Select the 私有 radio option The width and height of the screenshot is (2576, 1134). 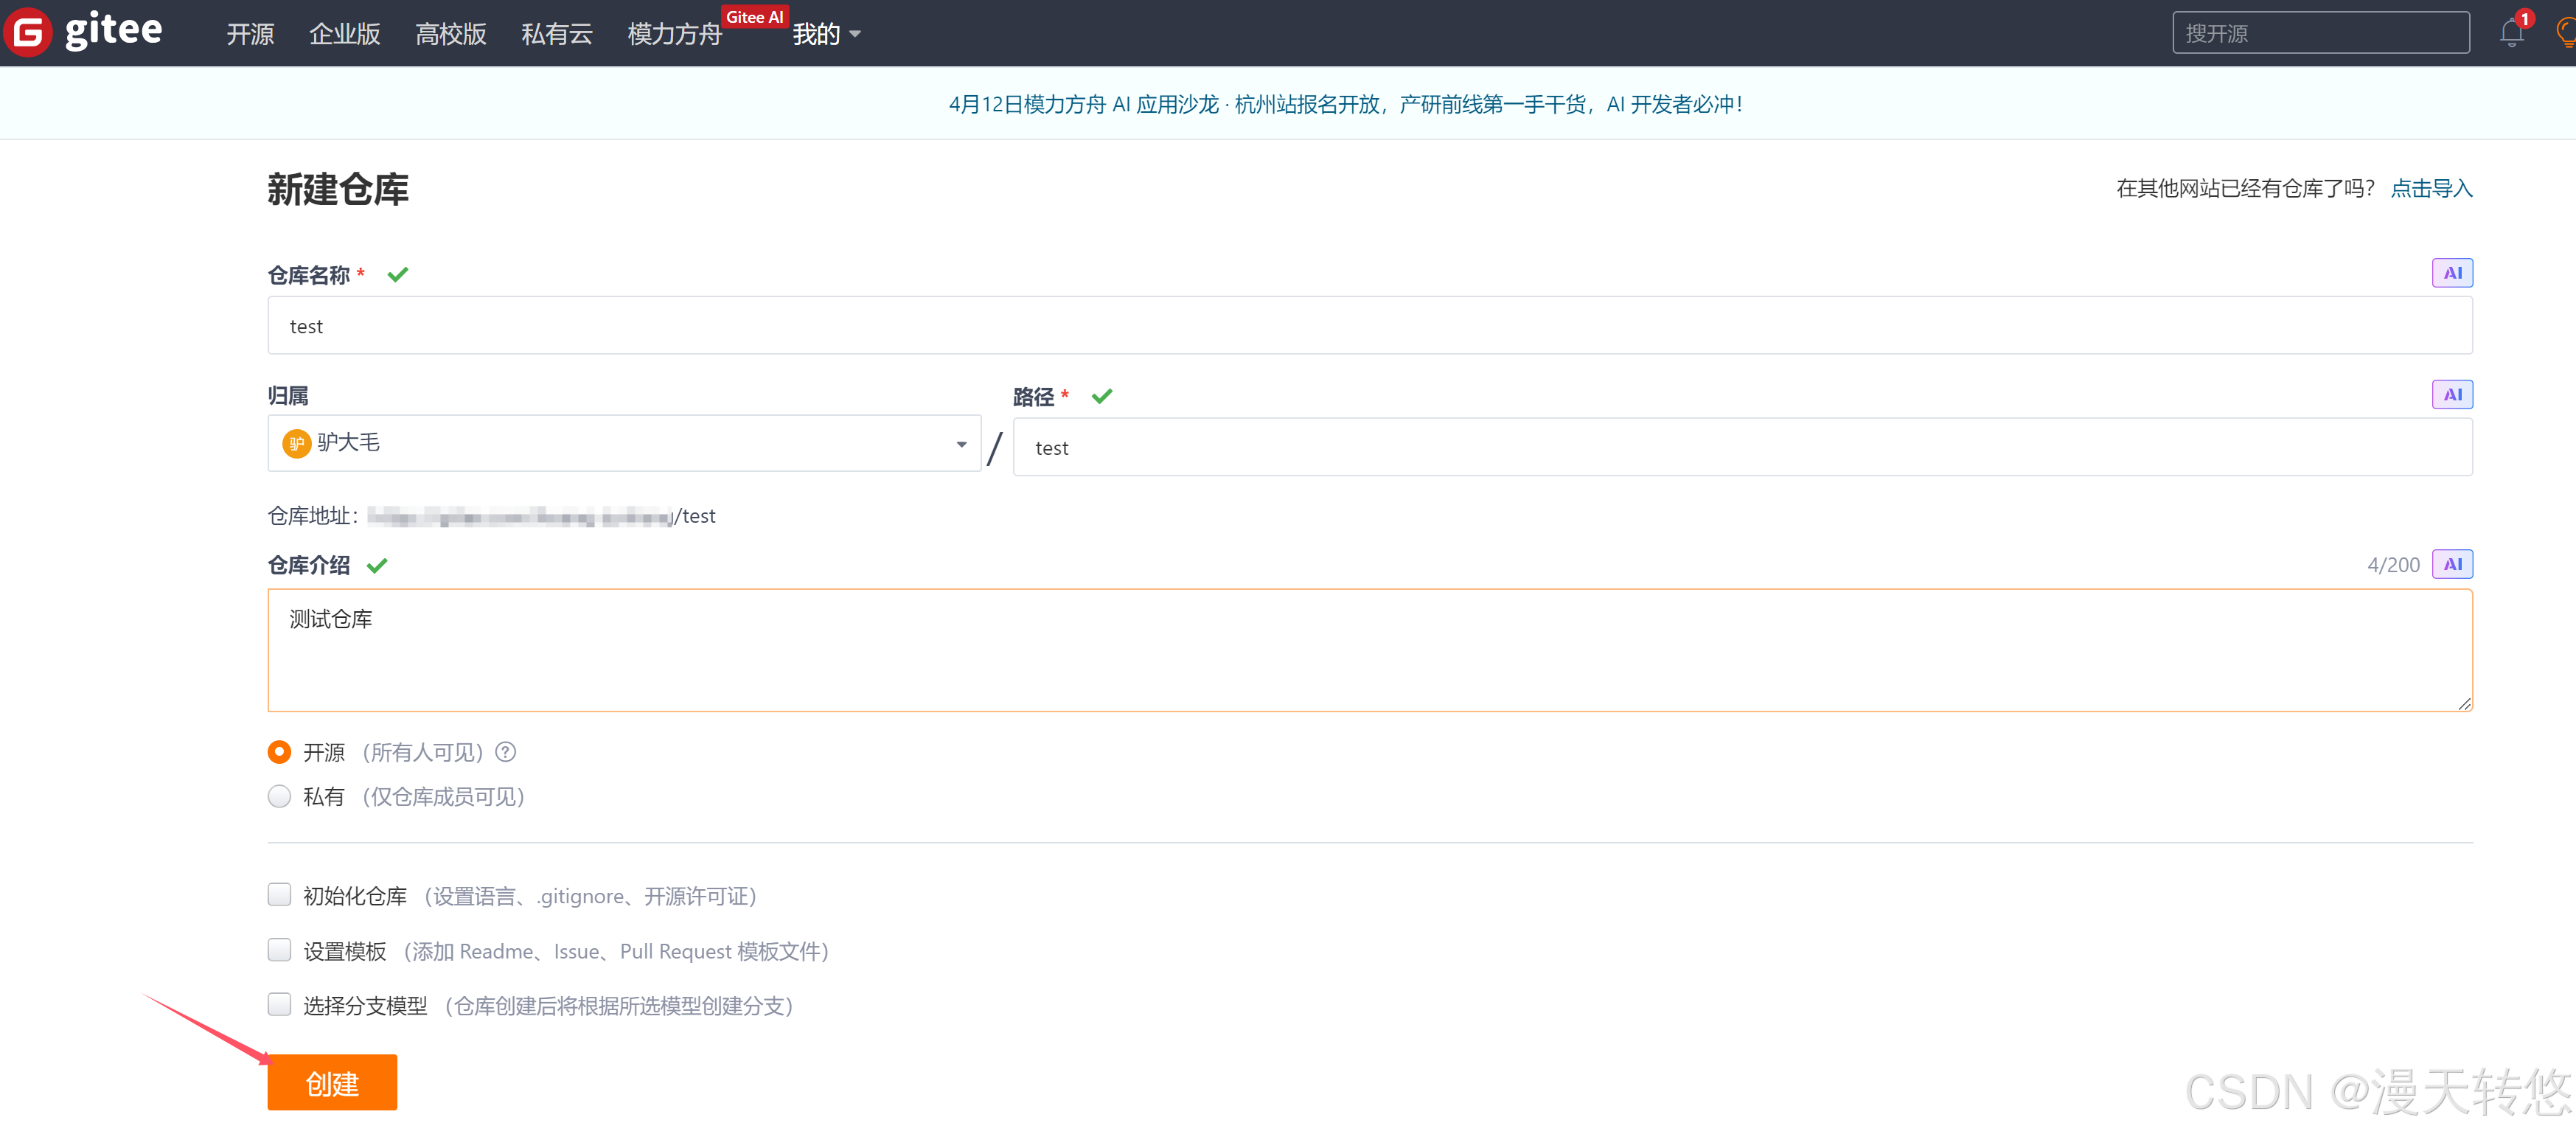[x=279, y=796]
